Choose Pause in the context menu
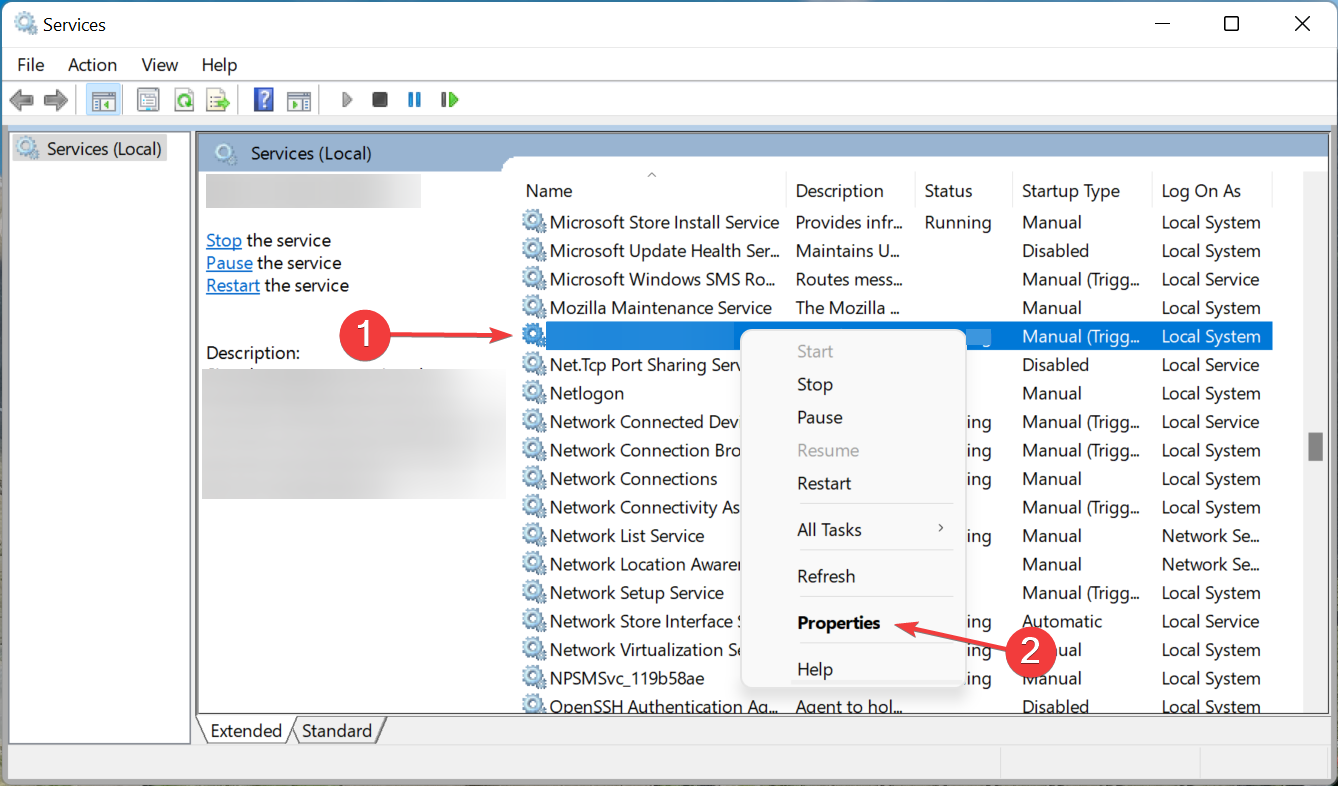Screen dimensions: 1338x786 [820, 417]
